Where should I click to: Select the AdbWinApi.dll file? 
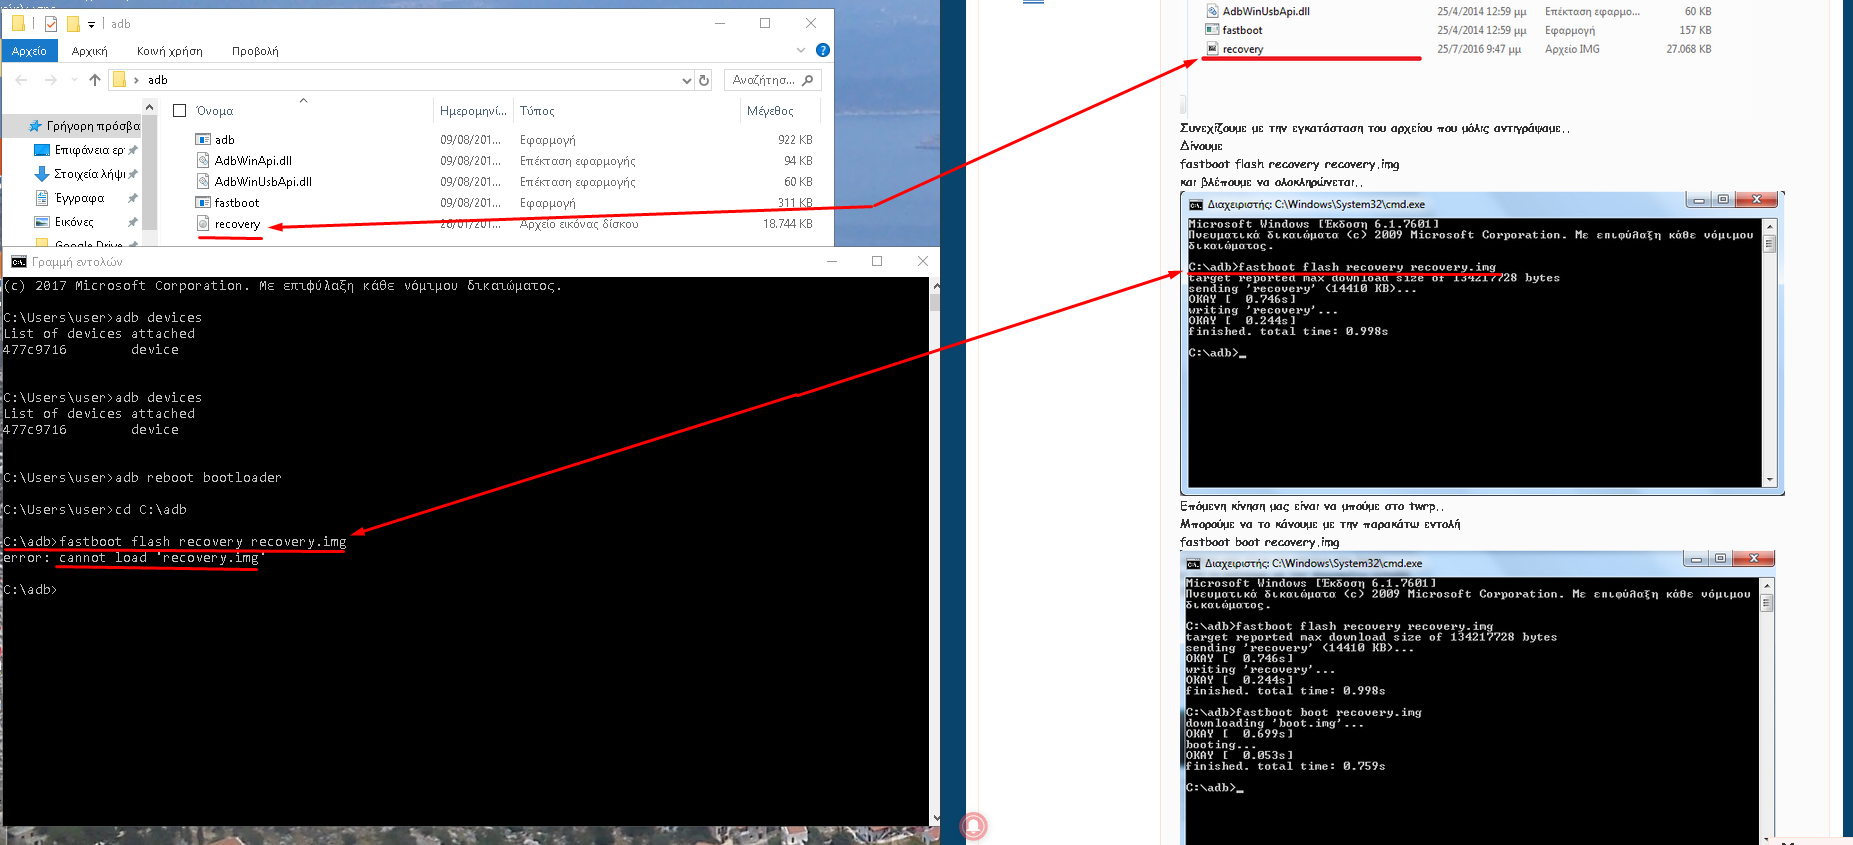[253, 161]
